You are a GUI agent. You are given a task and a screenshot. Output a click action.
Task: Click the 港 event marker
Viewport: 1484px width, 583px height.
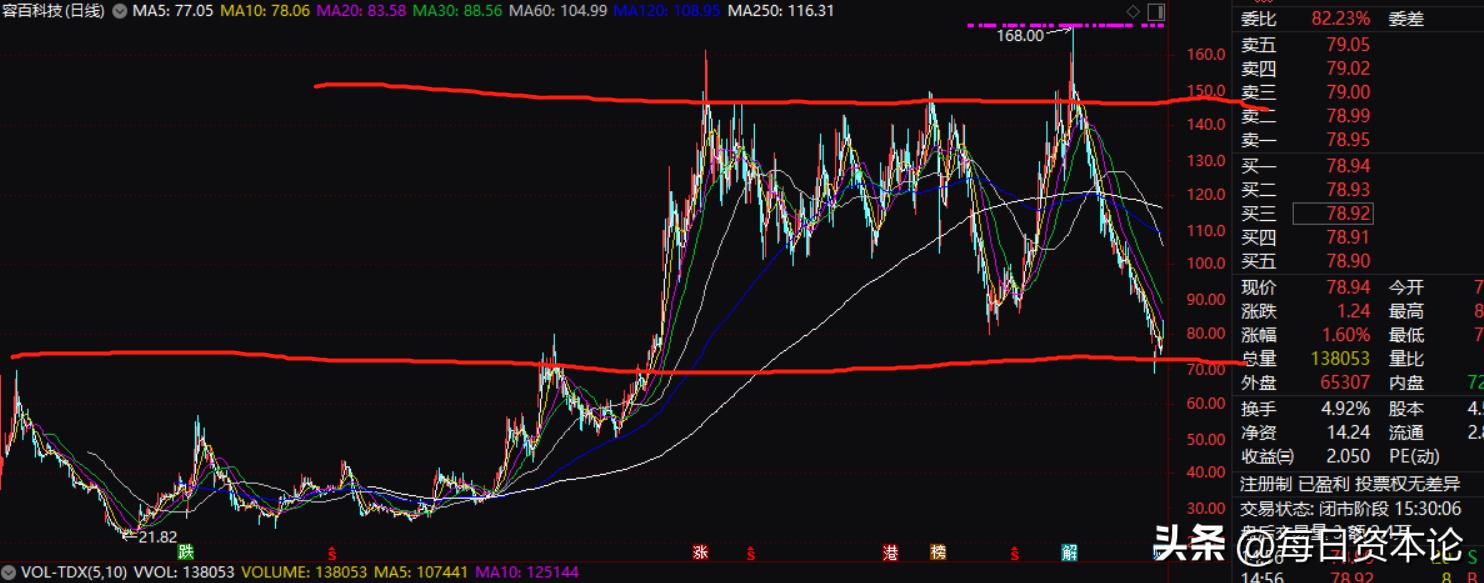click(x=891, y=552)
